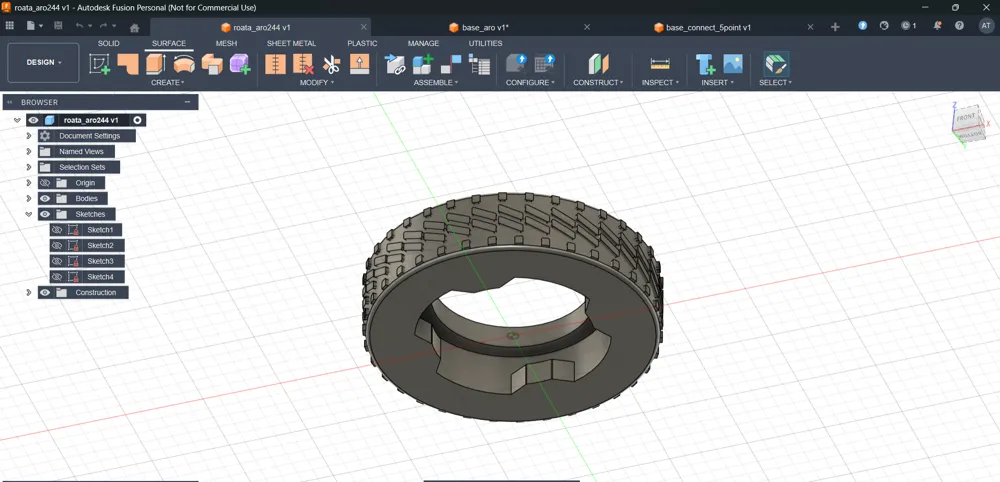Select the surface Revolve tool

click(184, 64)
